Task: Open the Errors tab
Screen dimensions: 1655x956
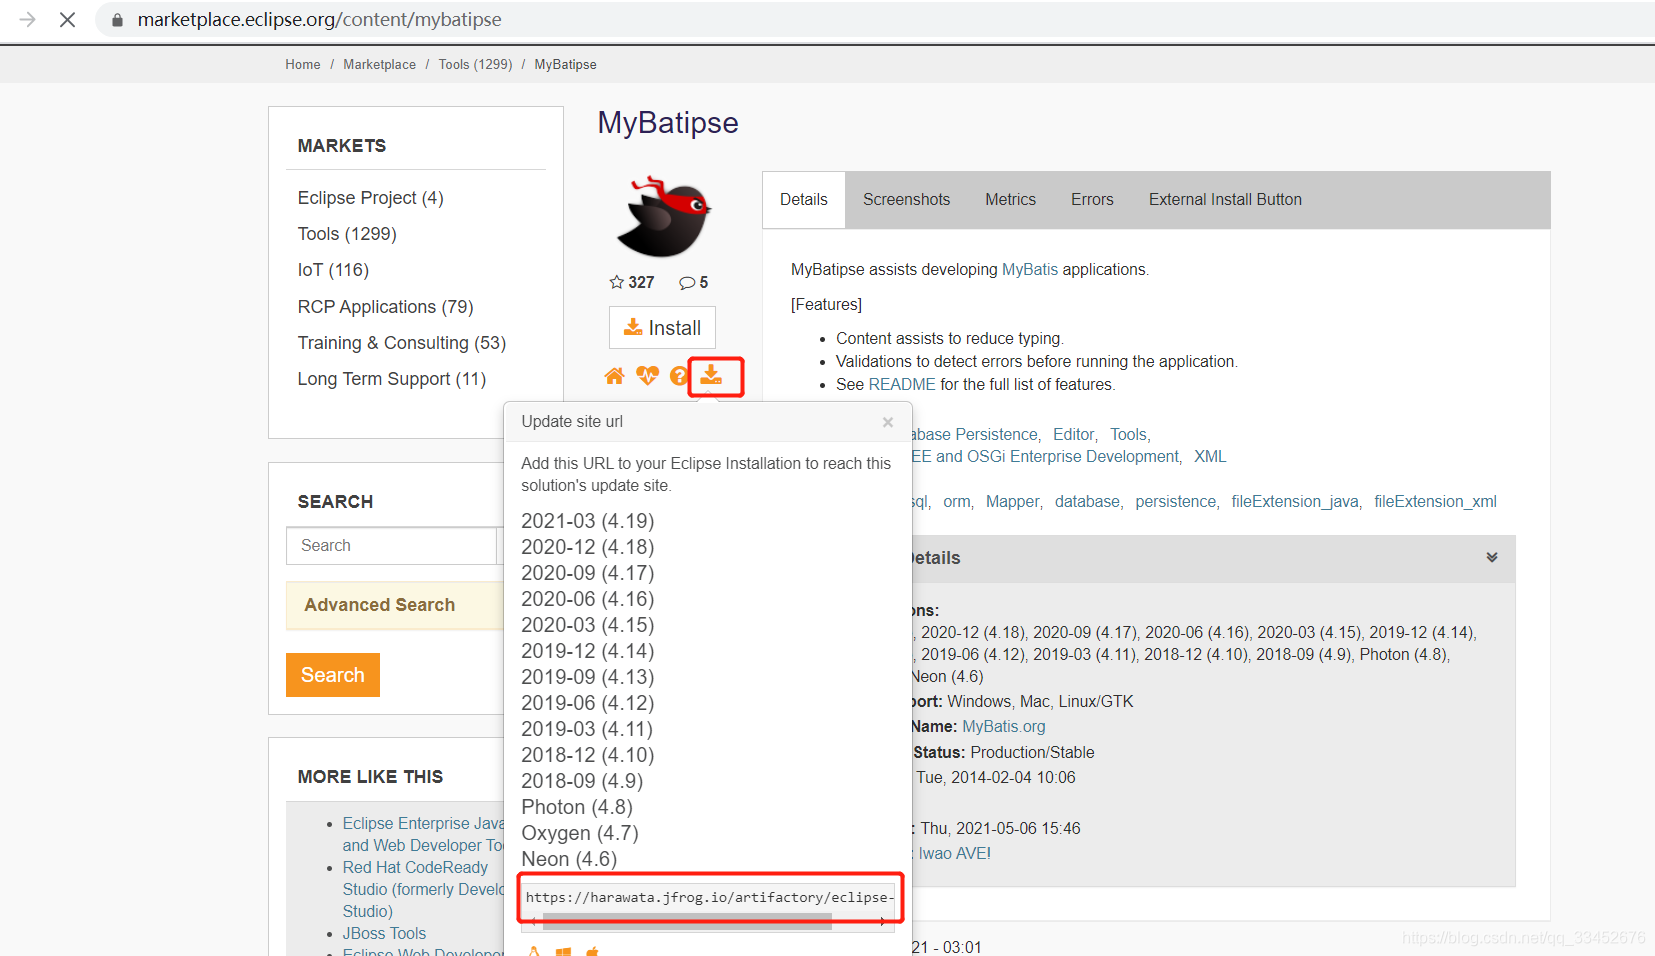Action: [1092, 200]
